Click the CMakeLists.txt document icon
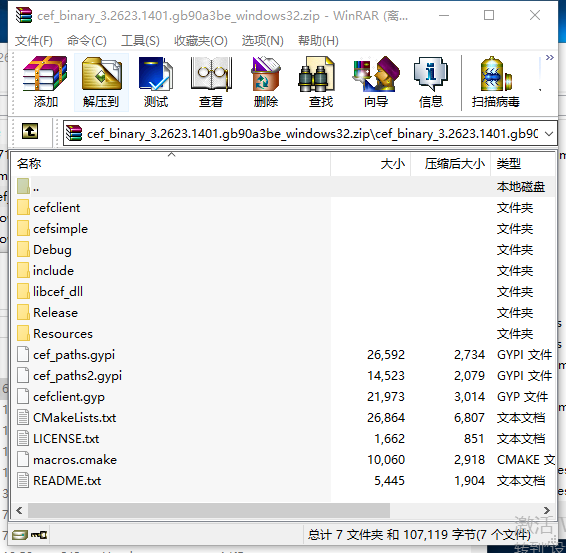The height and width of the screenshot is (553, 566). (23, 417)
